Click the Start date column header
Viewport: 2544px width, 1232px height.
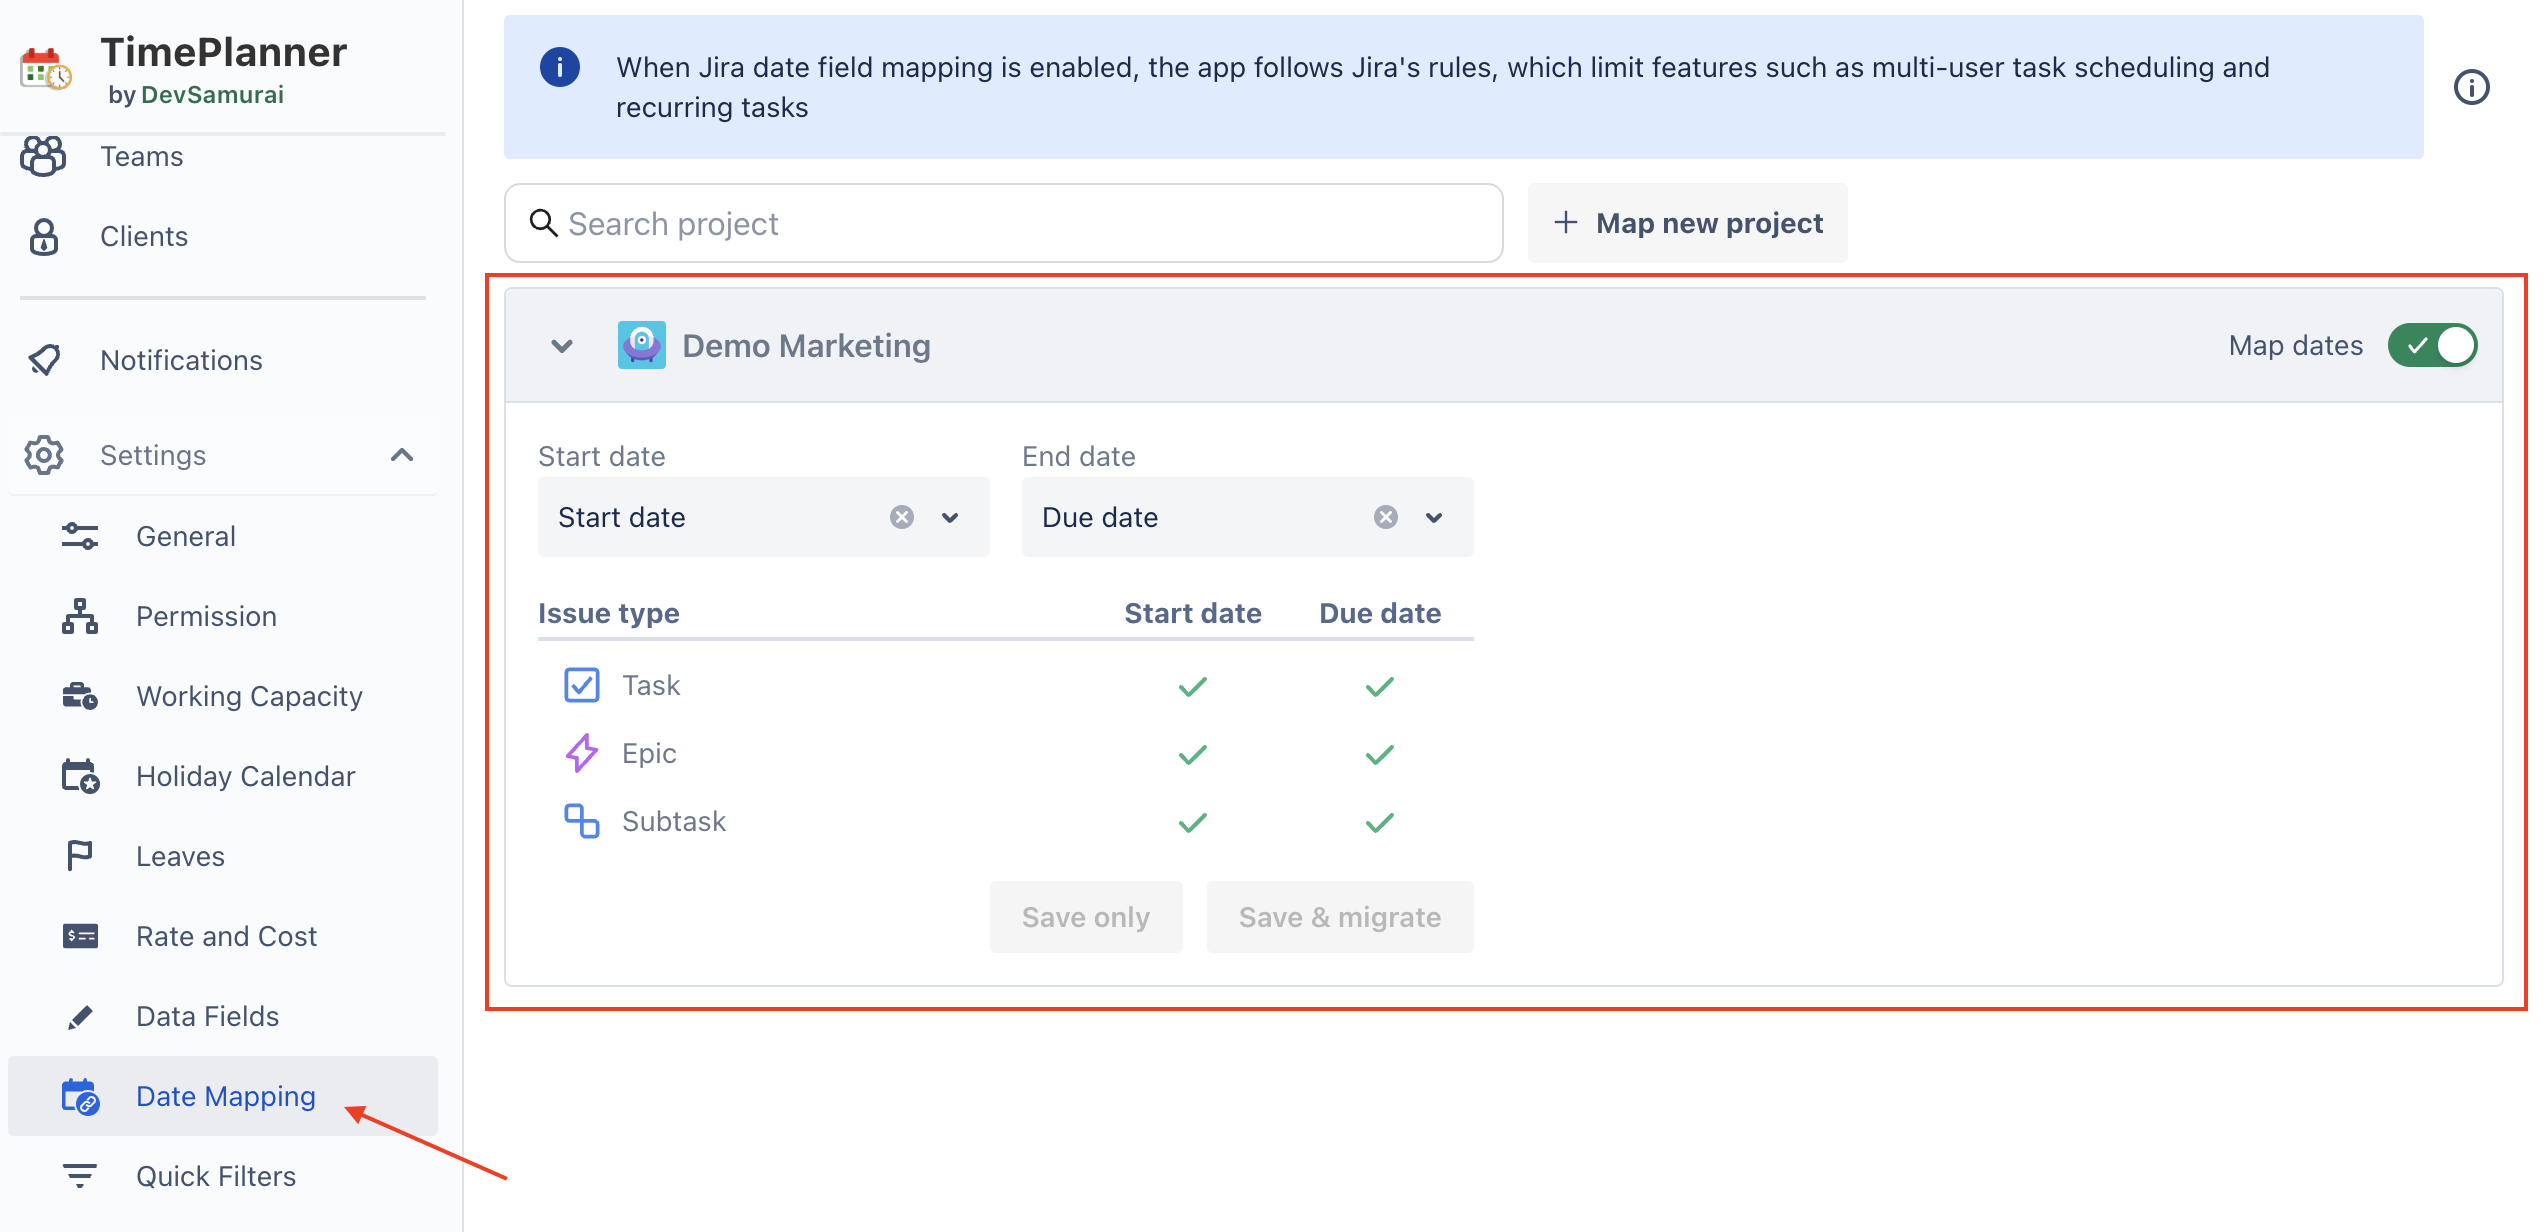1193,613
